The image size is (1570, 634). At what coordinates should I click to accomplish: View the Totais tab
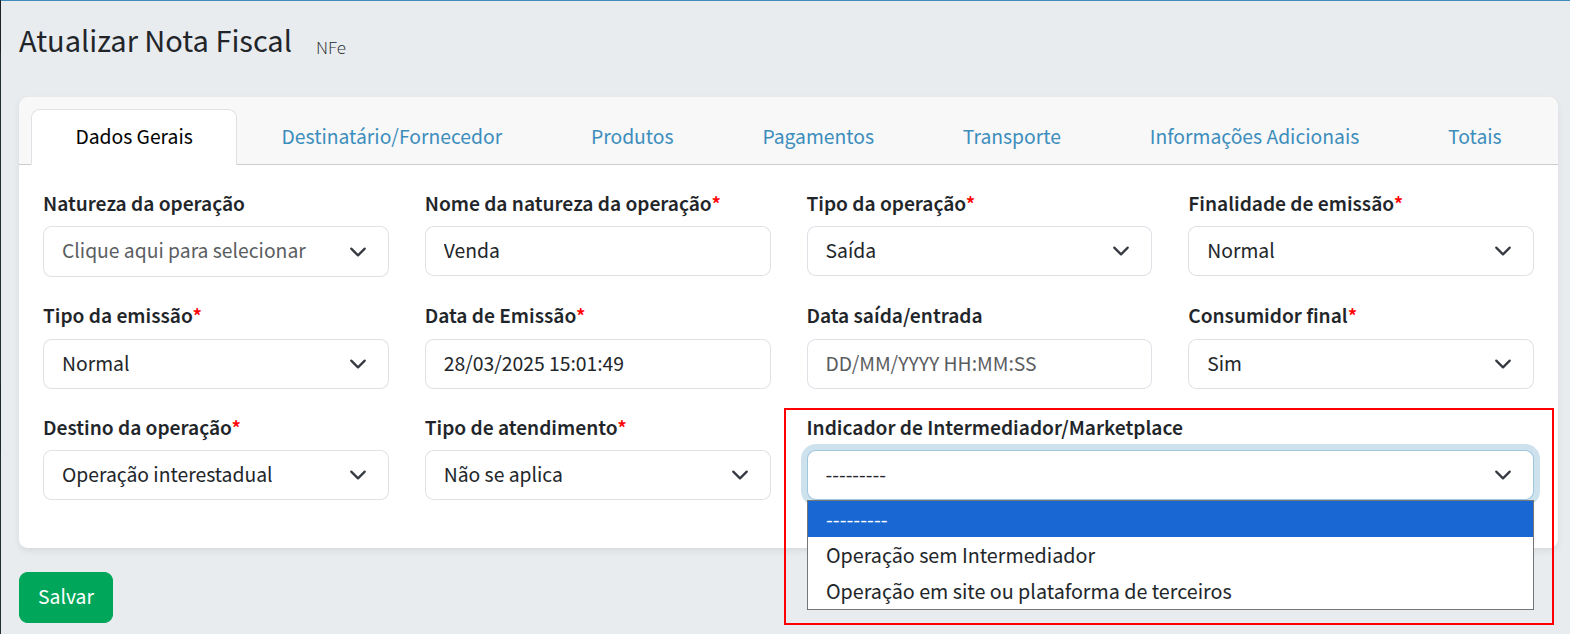[x=1474, y=137]
